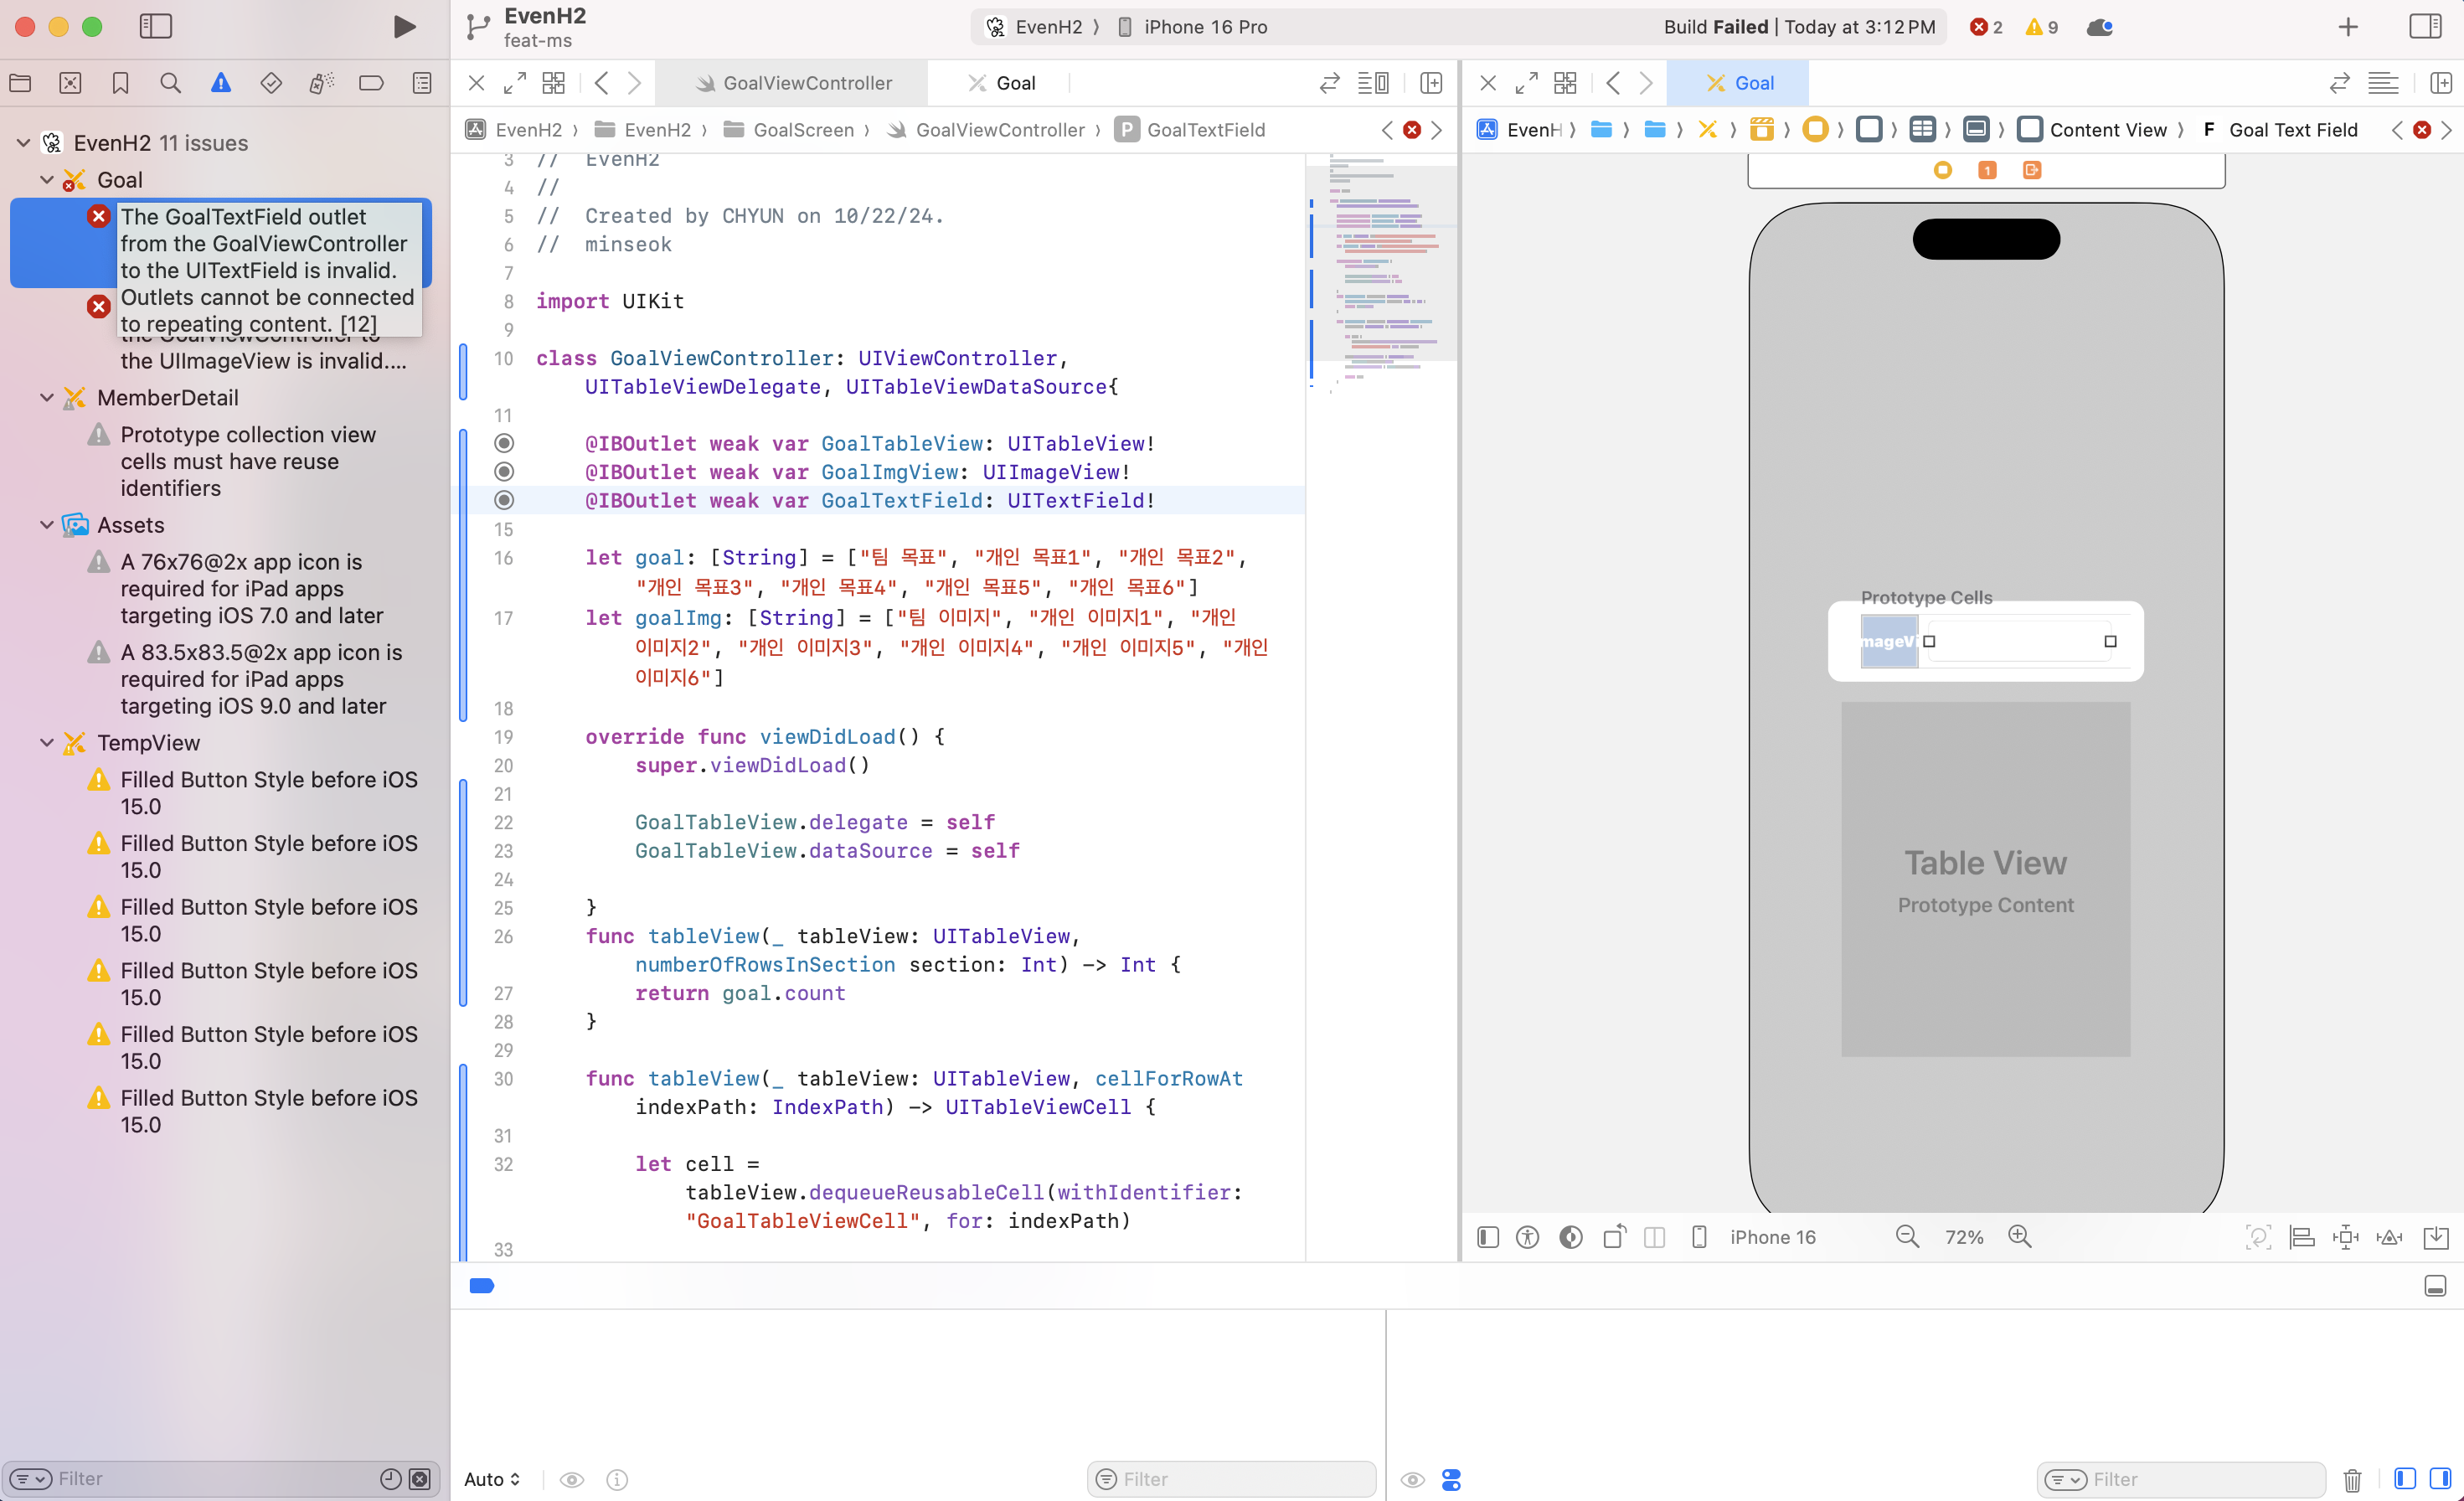The height and width of the screenshot is (1501, 2464).
Task: Open the Find navigator magnifier icon
Action: pos(171,83)
